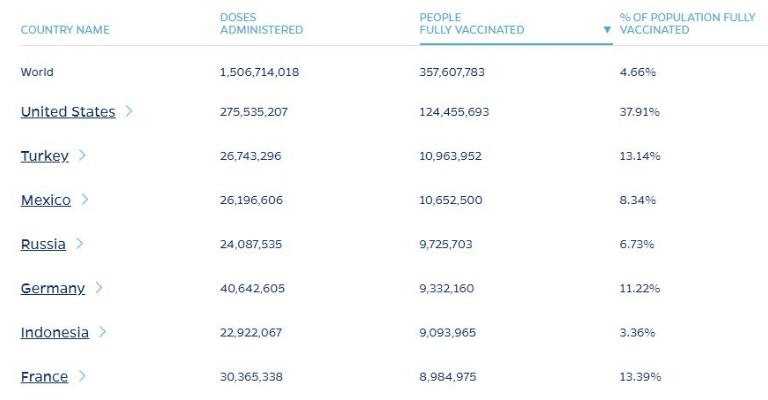Image resolution: width=768 pixels, height=400 pixels.
Task: Open the France country link
Action: [x=45, y=376]
